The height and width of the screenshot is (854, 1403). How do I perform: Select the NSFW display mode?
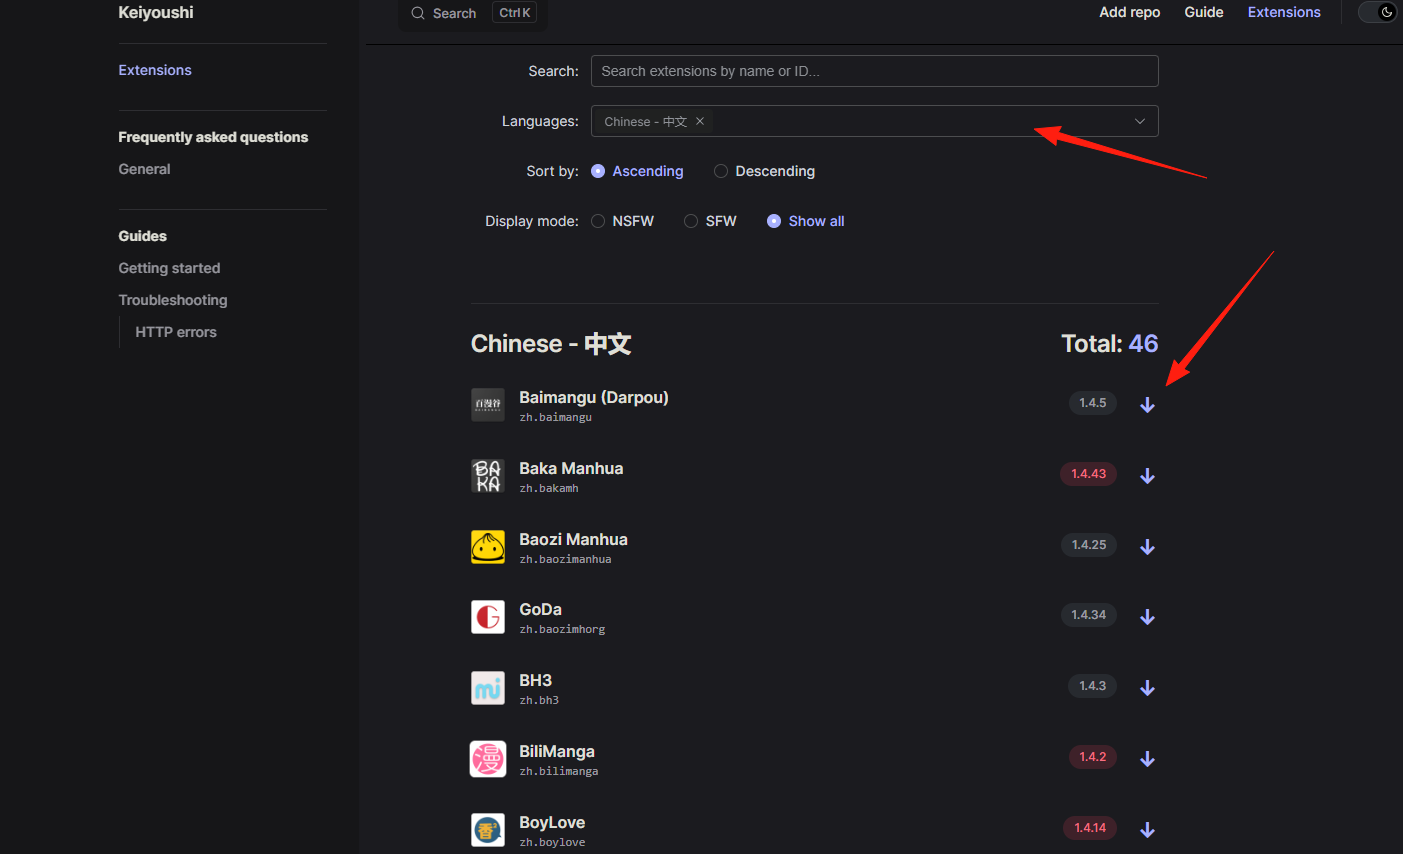click(622, 221)
